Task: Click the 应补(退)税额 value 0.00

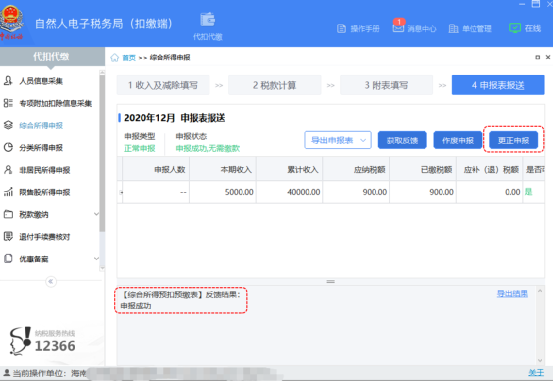Action: tap(512, 192)
